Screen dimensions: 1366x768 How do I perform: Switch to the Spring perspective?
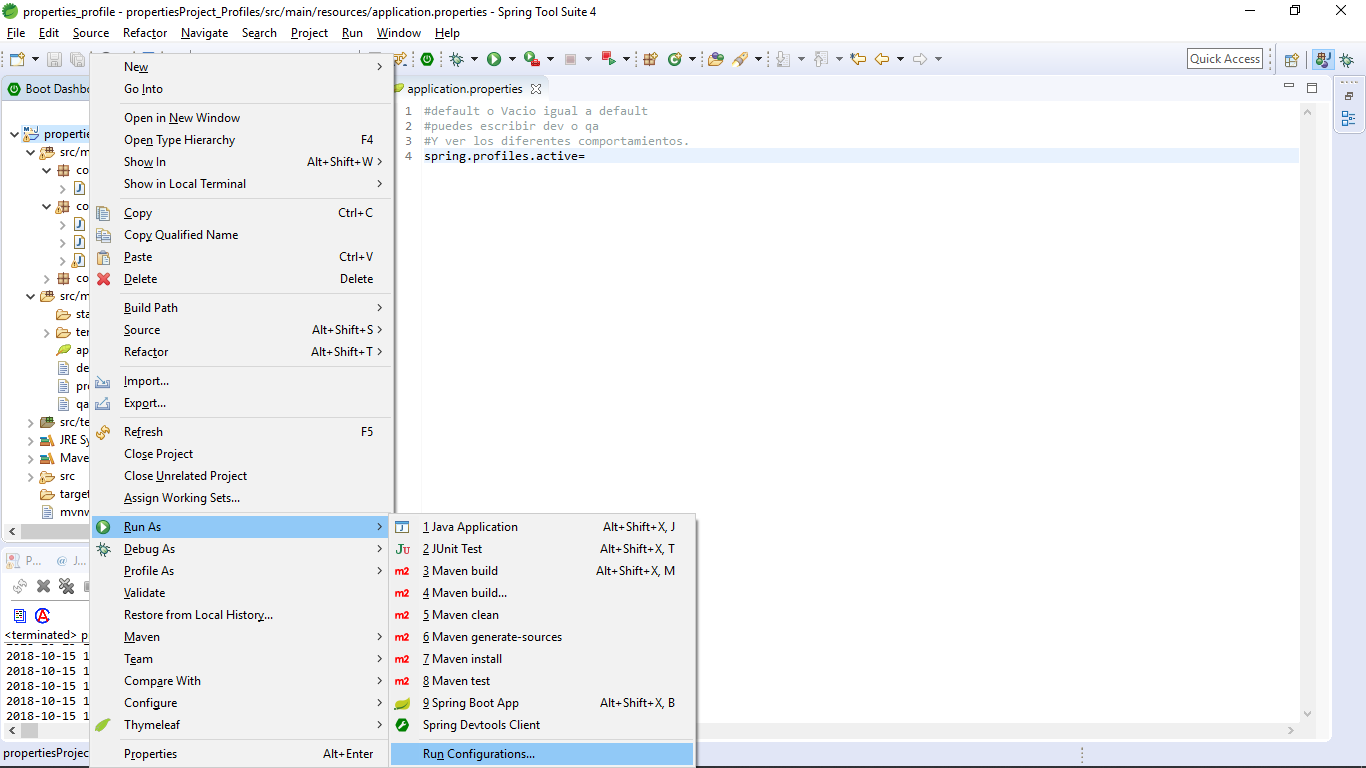tap(1323, 60)
